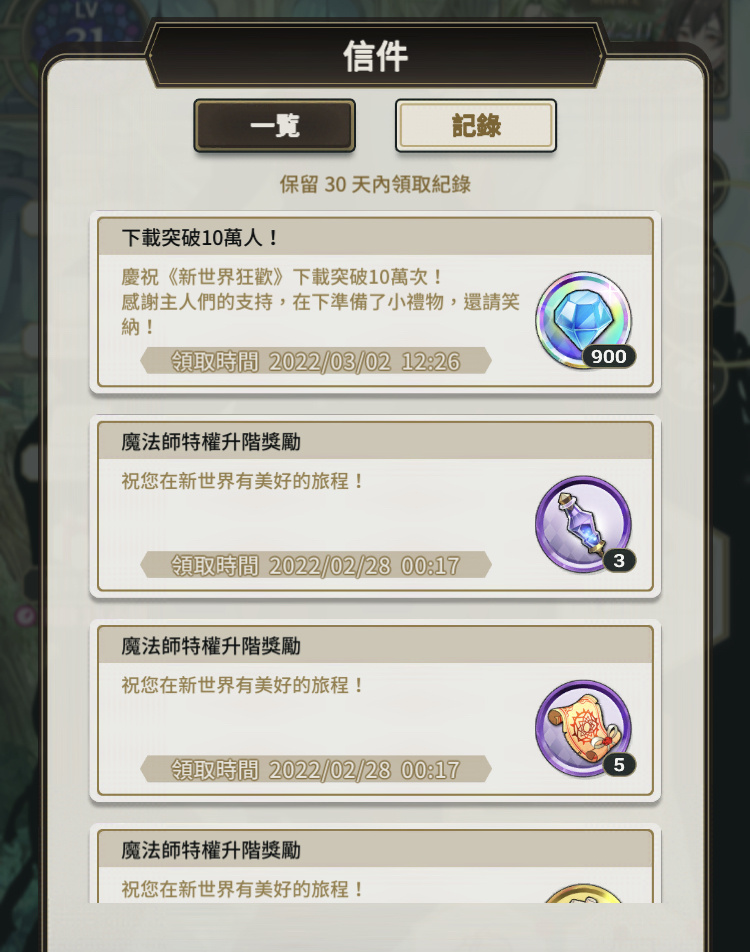This screenshot has height=952, width=750.
Task: Tap the blue diamond 900 reward icon
Action: (583, 319)
